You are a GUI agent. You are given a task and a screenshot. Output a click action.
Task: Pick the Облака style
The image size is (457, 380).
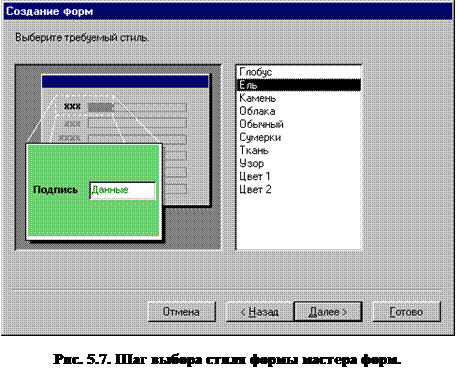298,111
